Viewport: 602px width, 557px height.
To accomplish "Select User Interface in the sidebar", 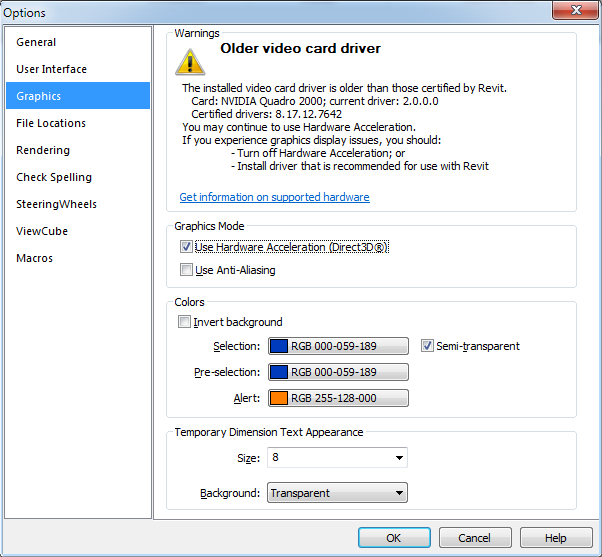I will click(x=78, y=69).
